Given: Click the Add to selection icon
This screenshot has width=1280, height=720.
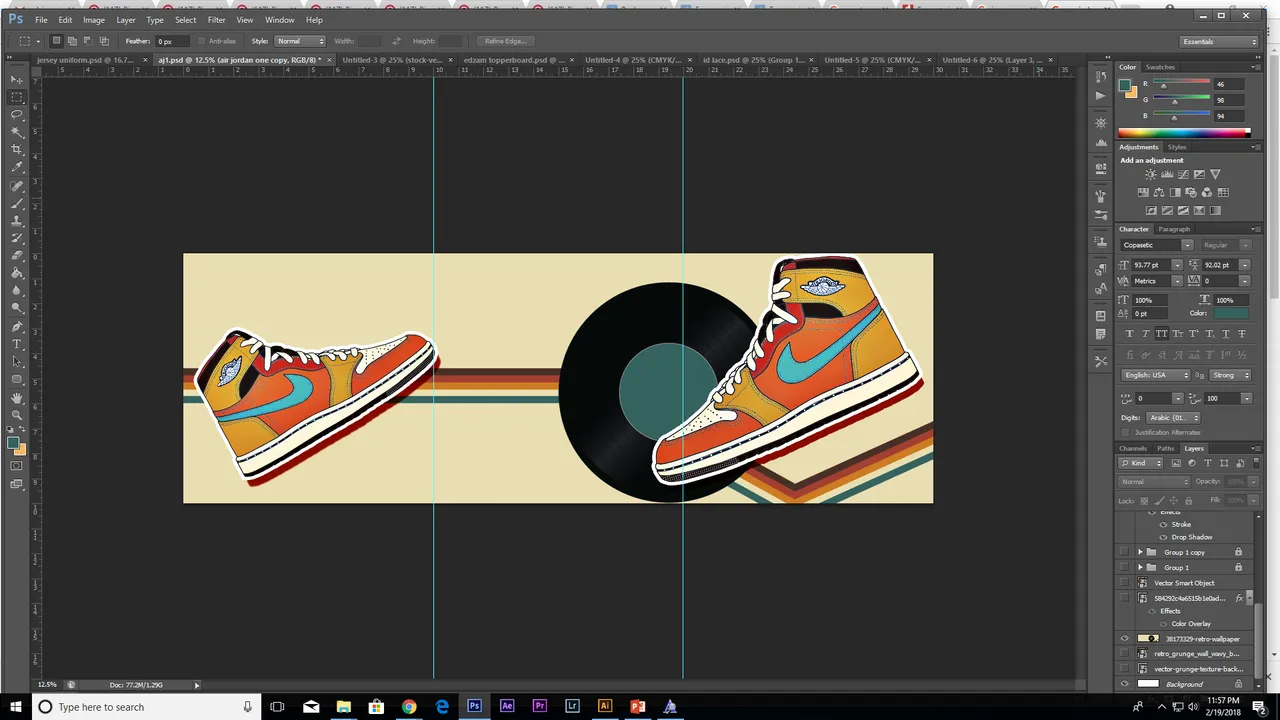Looking at the screenshot, I should point(72,41).
